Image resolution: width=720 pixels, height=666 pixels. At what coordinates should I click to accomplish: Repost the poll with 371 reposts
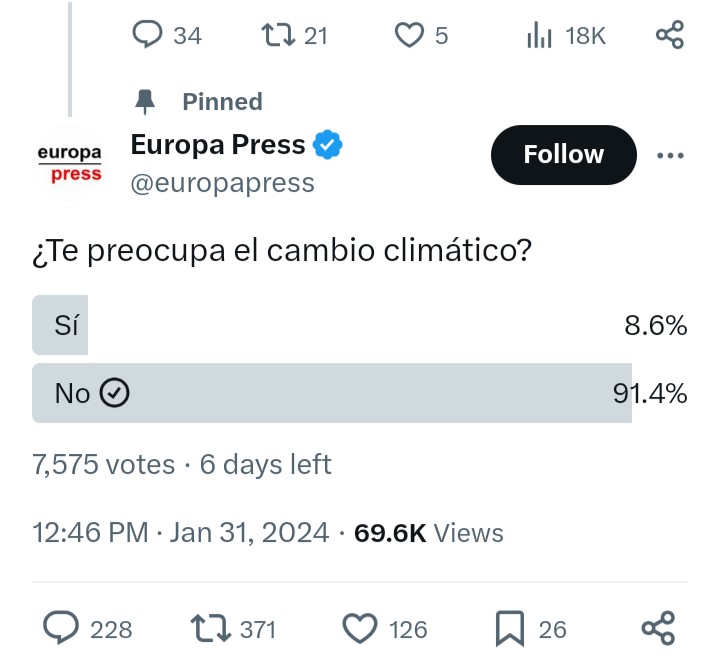click(210, 628)
